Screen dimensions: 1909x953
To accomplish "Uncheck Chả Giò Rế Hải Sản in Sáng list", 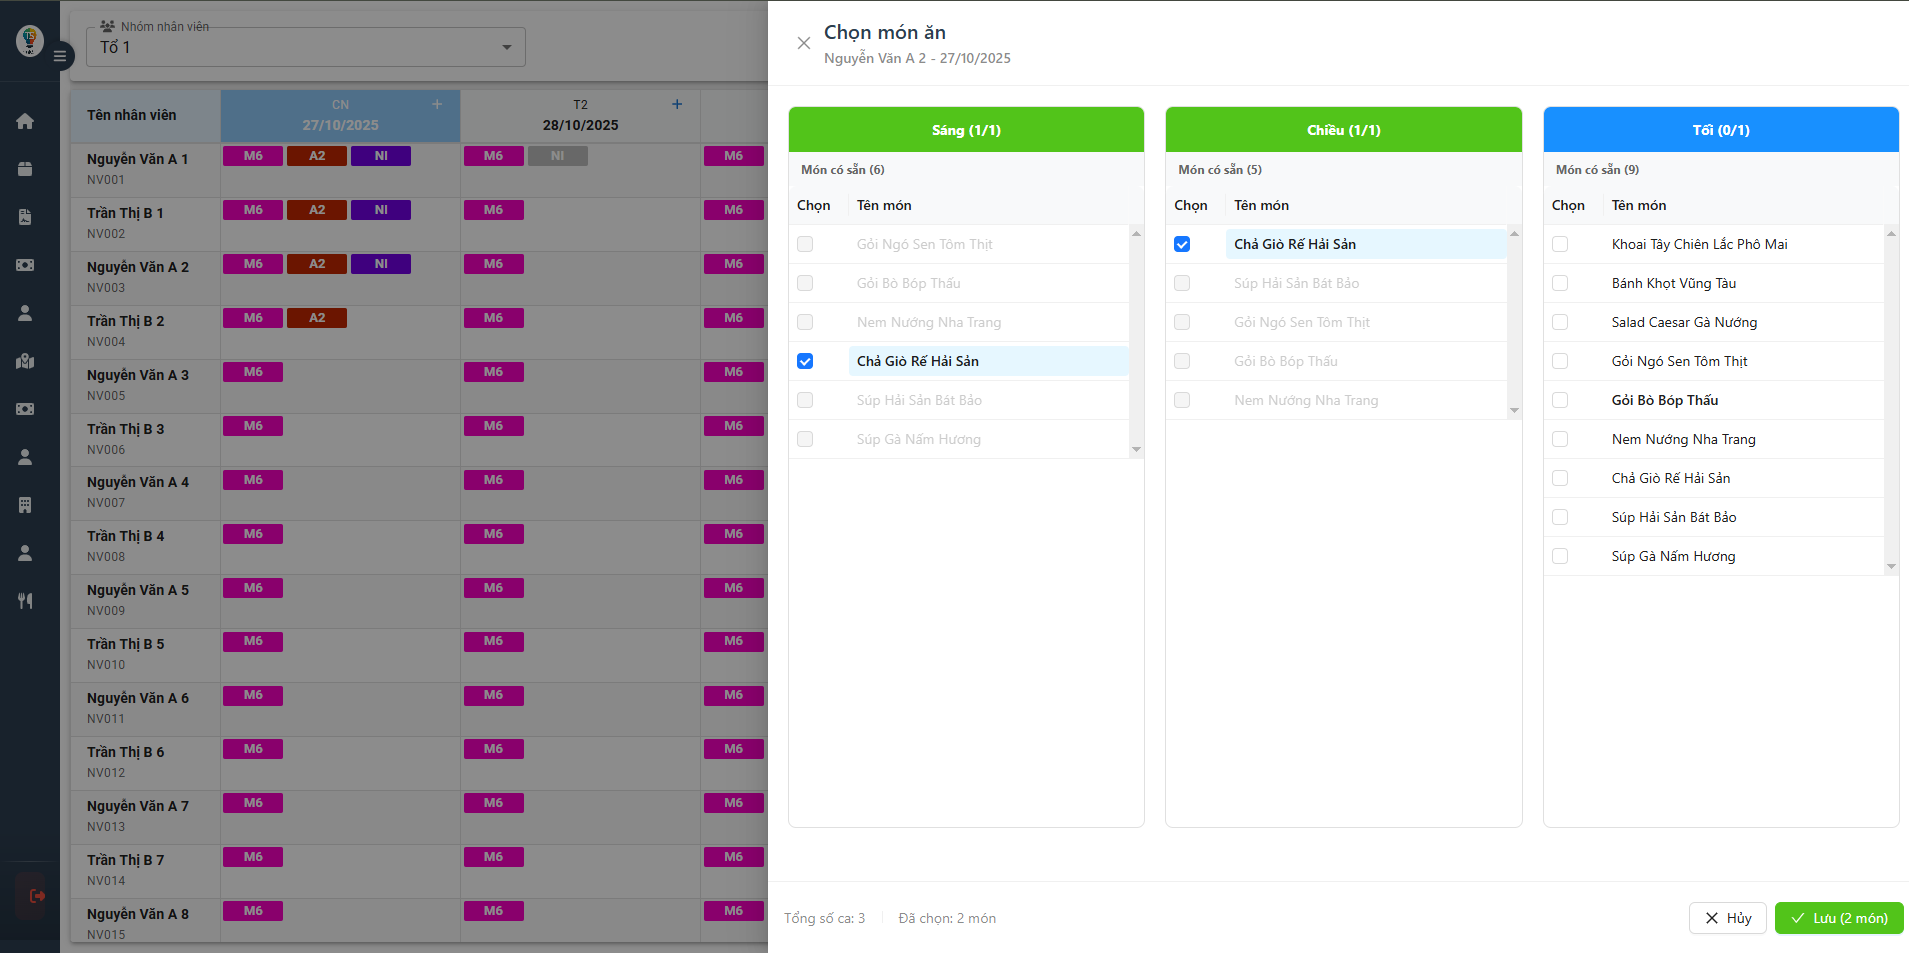I will pyautogui.click(x=805, y=361).
